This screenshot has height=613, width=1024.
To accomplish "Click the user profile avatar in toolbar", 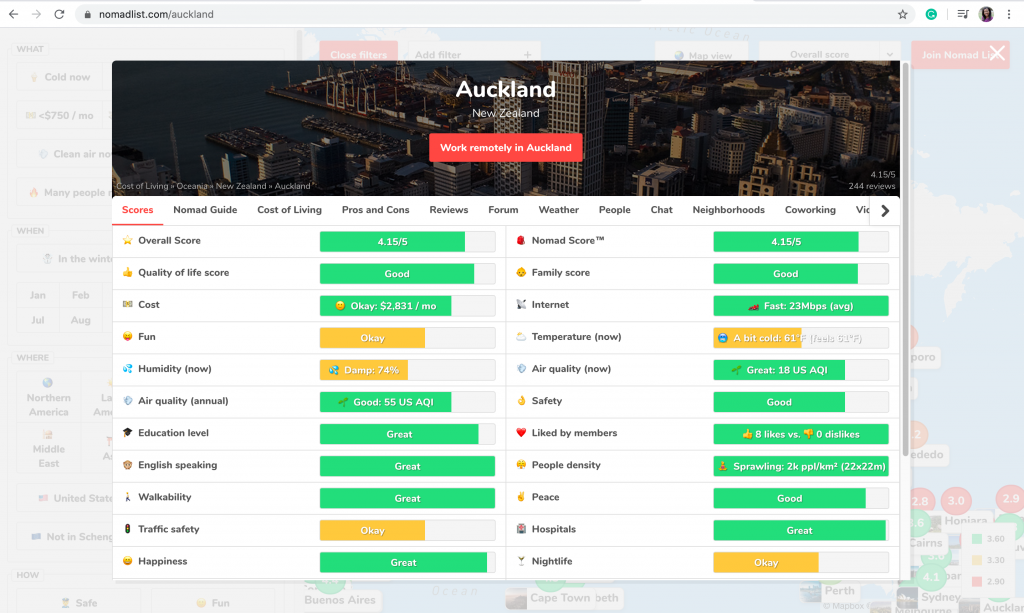I will click(986, 15).
